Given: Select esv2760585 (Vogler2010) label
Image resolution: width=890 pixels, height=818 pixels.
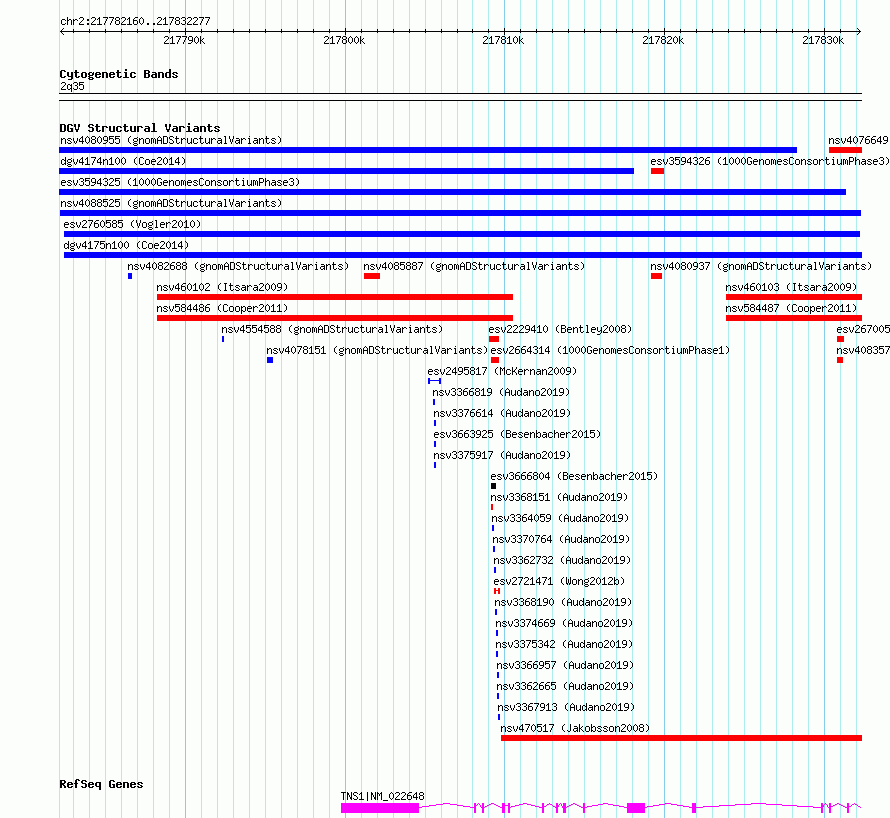Looking at the screenshot, I should click(132, 224).
